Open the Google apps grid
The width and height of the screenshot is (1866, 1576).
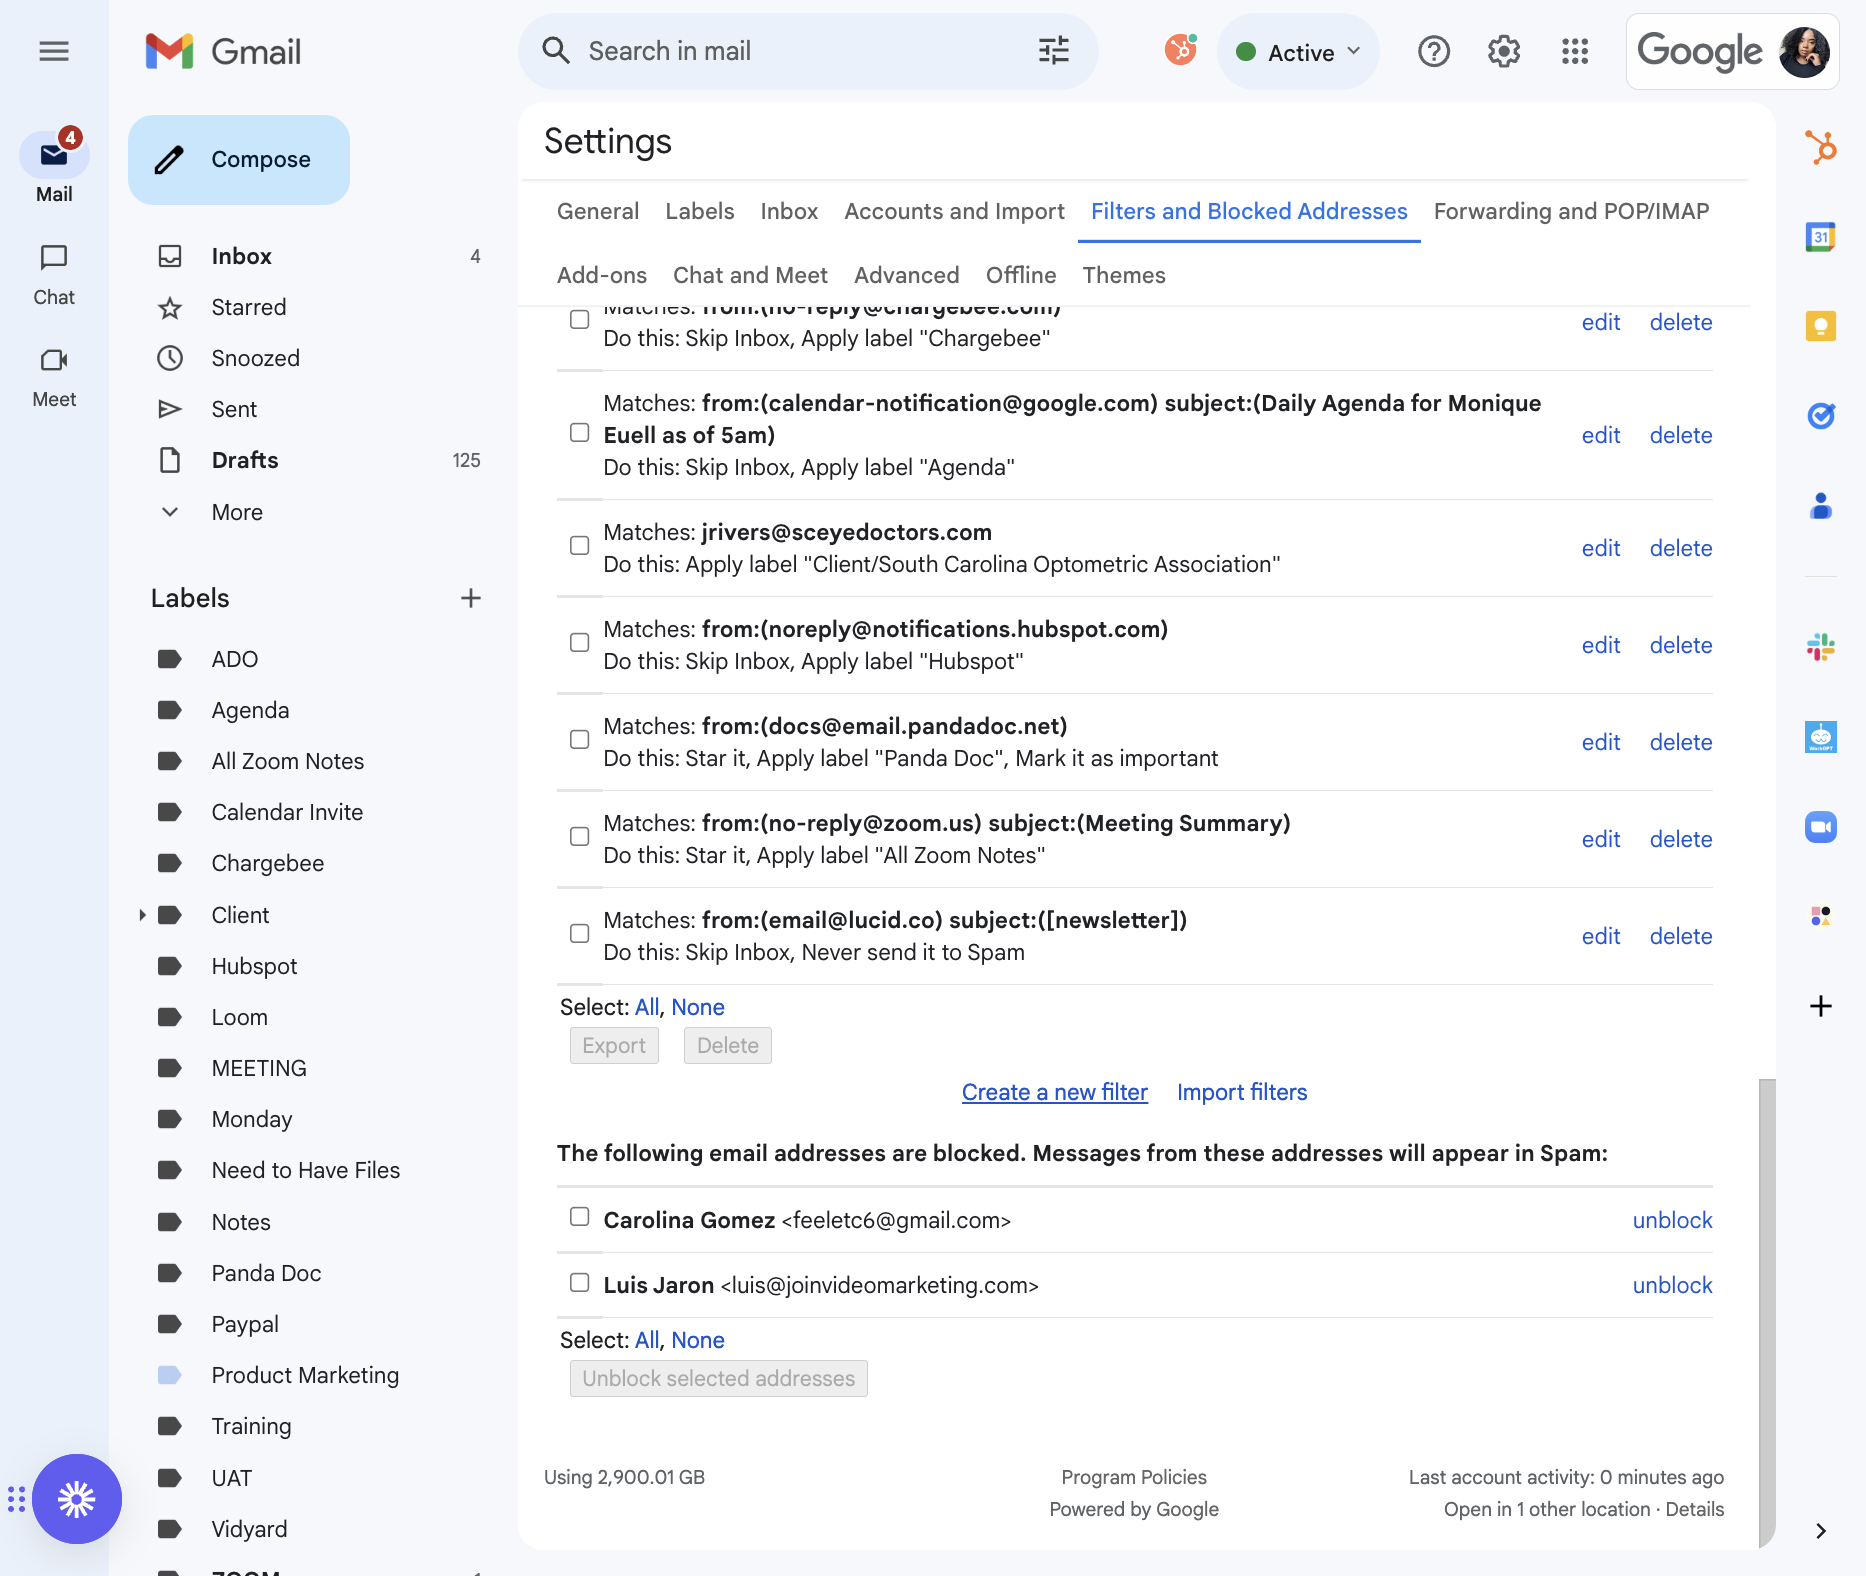click(1574, 51)
